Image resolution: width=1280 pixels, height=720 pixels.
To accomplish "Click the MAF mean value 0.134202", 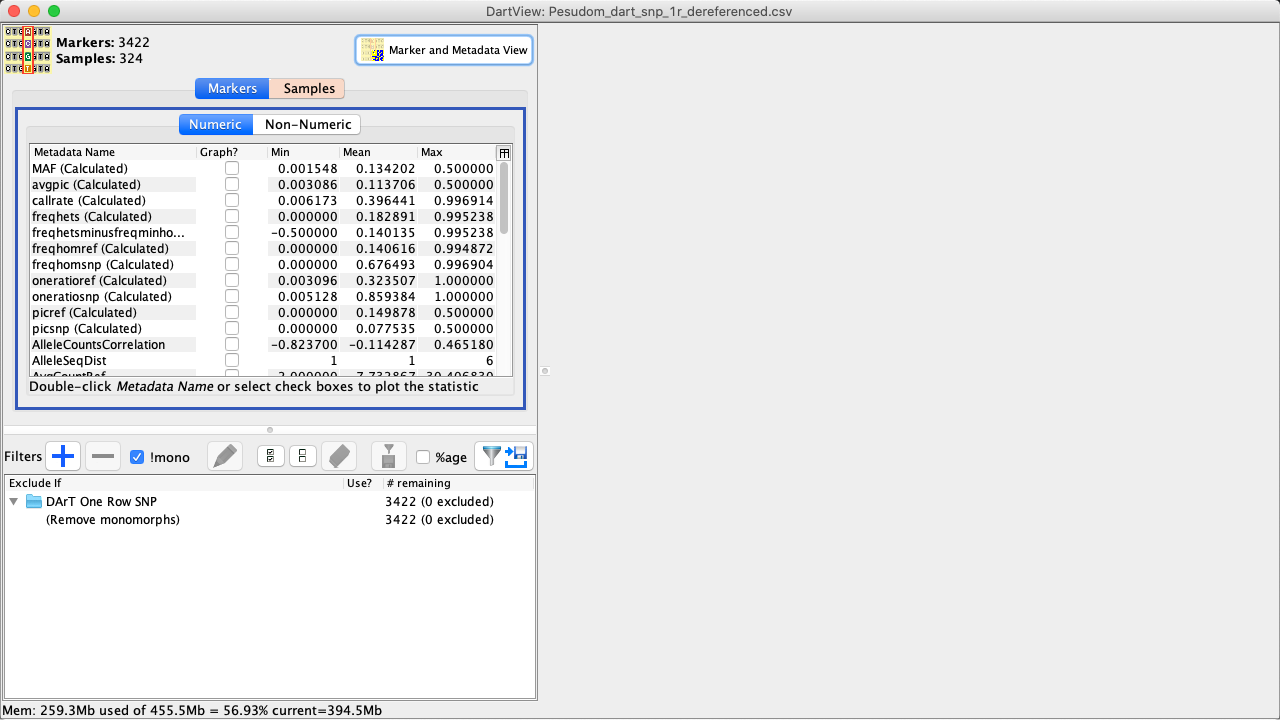I will 386,168.
